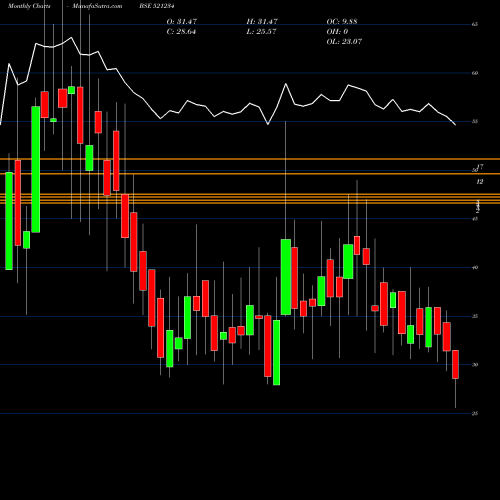Click the 30 price axis label
Image resolution: width=500 pixels, height=500 pixels.
pyautogui.click(x=475, y=365)
